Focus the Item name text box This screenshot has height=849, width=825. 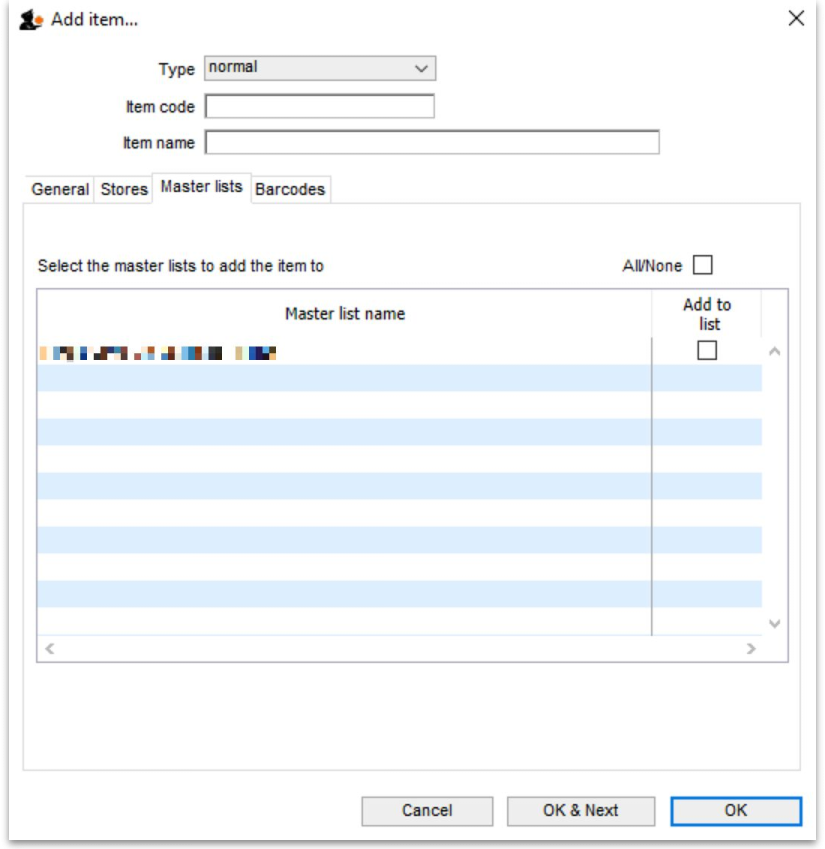(432, 143)
